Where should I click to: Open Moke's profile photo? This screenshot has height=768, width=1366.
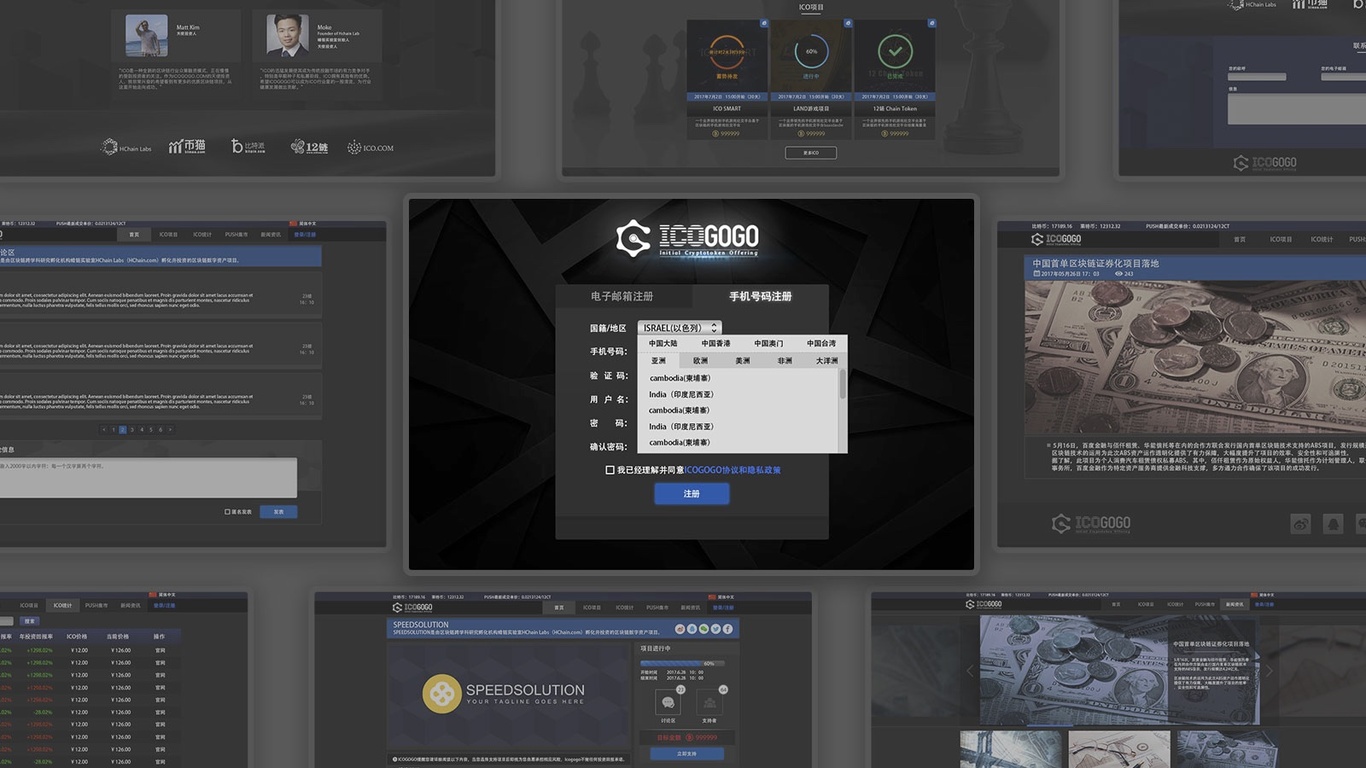coord(288,35)
